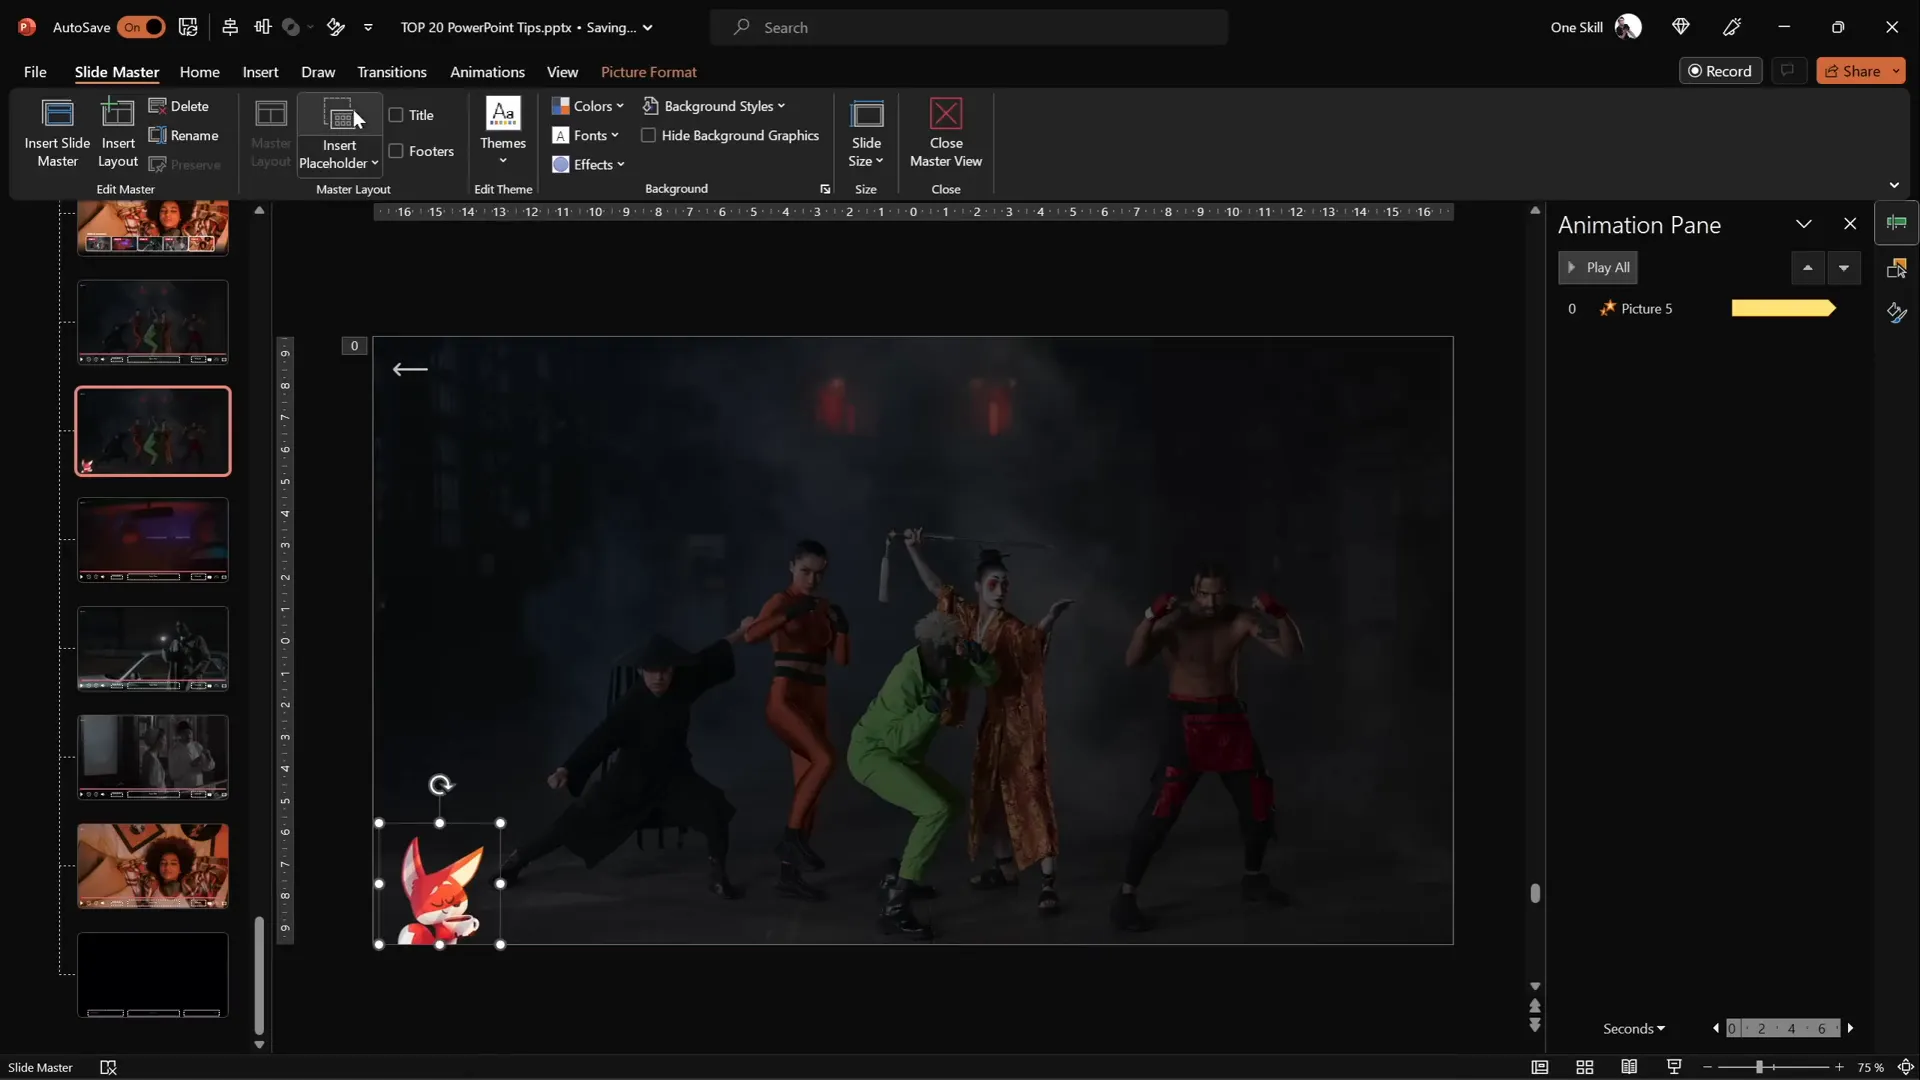Switch to Reading View icon
Image resolution: width=1920 pixels, height=1080 pixels.
[1630, 1068]
